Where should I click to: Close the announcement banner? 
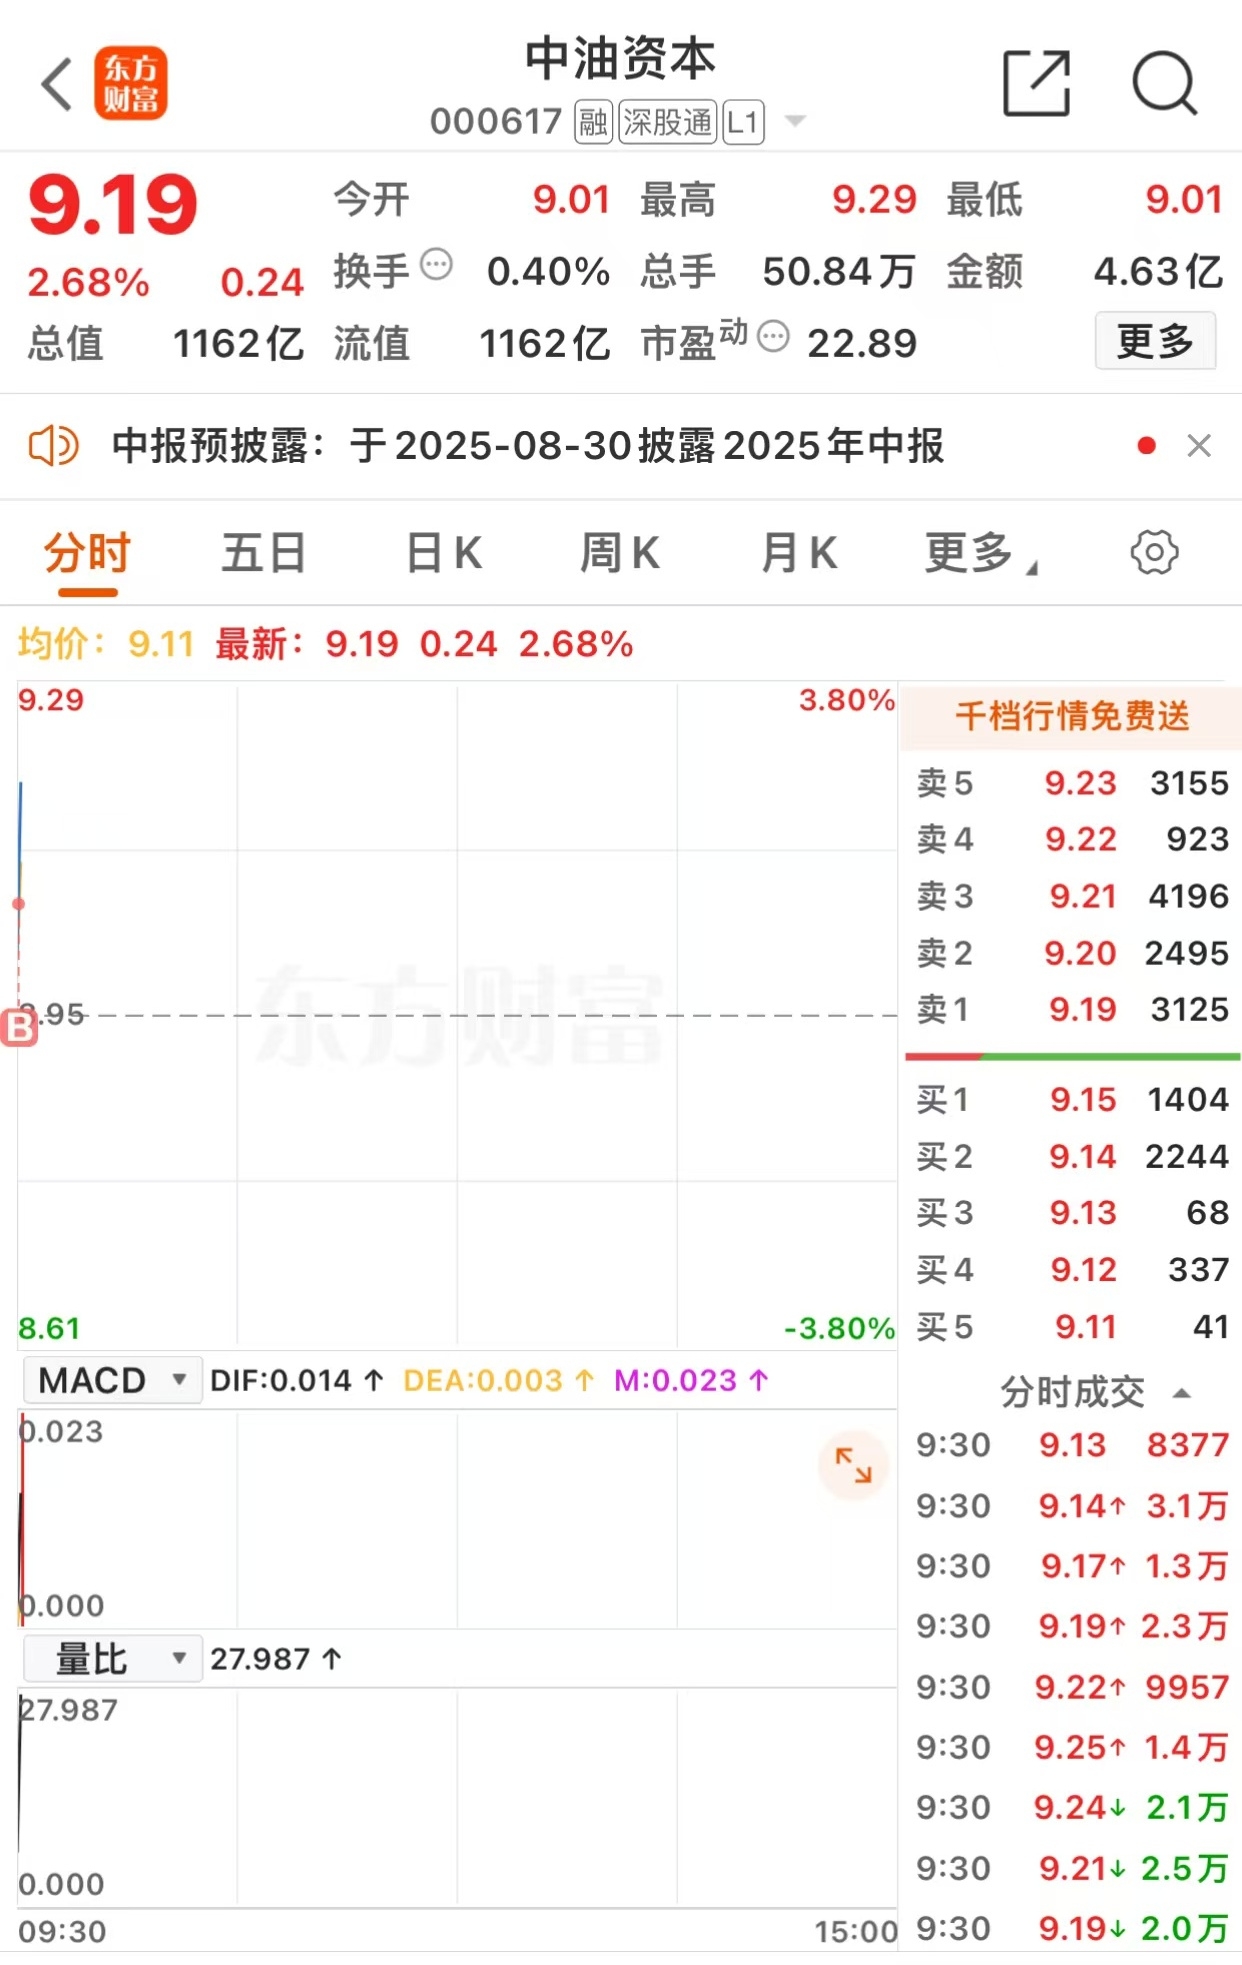tap(1199, 446)
